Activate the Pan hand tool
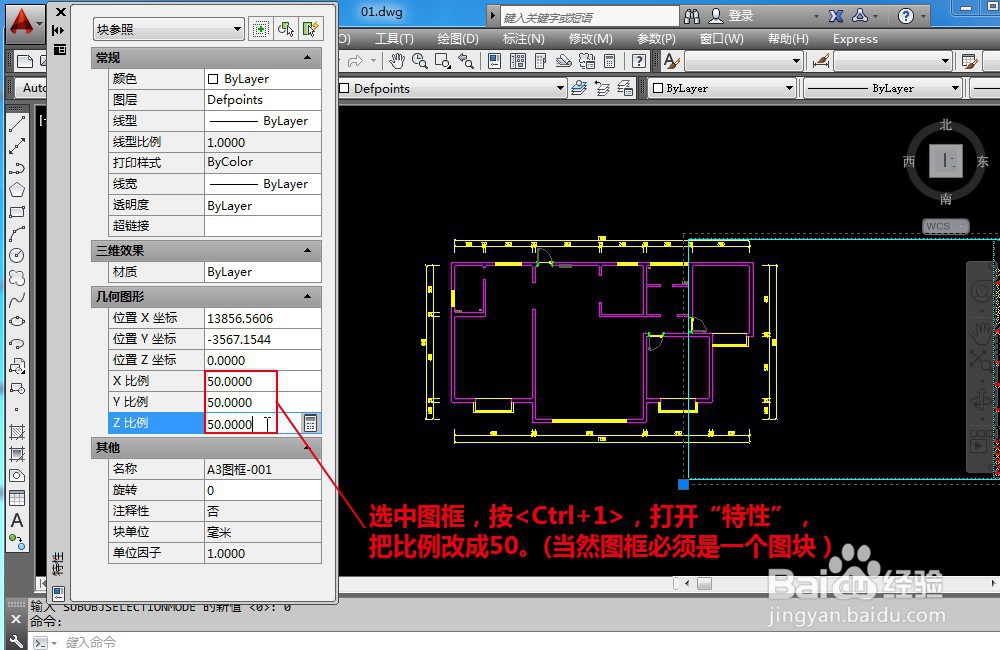 click(397, 61)
